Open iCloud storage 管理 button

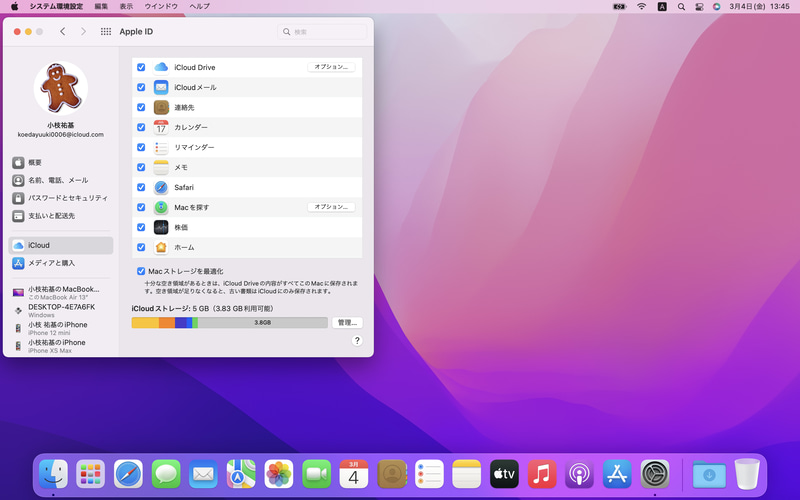(347, 322)
